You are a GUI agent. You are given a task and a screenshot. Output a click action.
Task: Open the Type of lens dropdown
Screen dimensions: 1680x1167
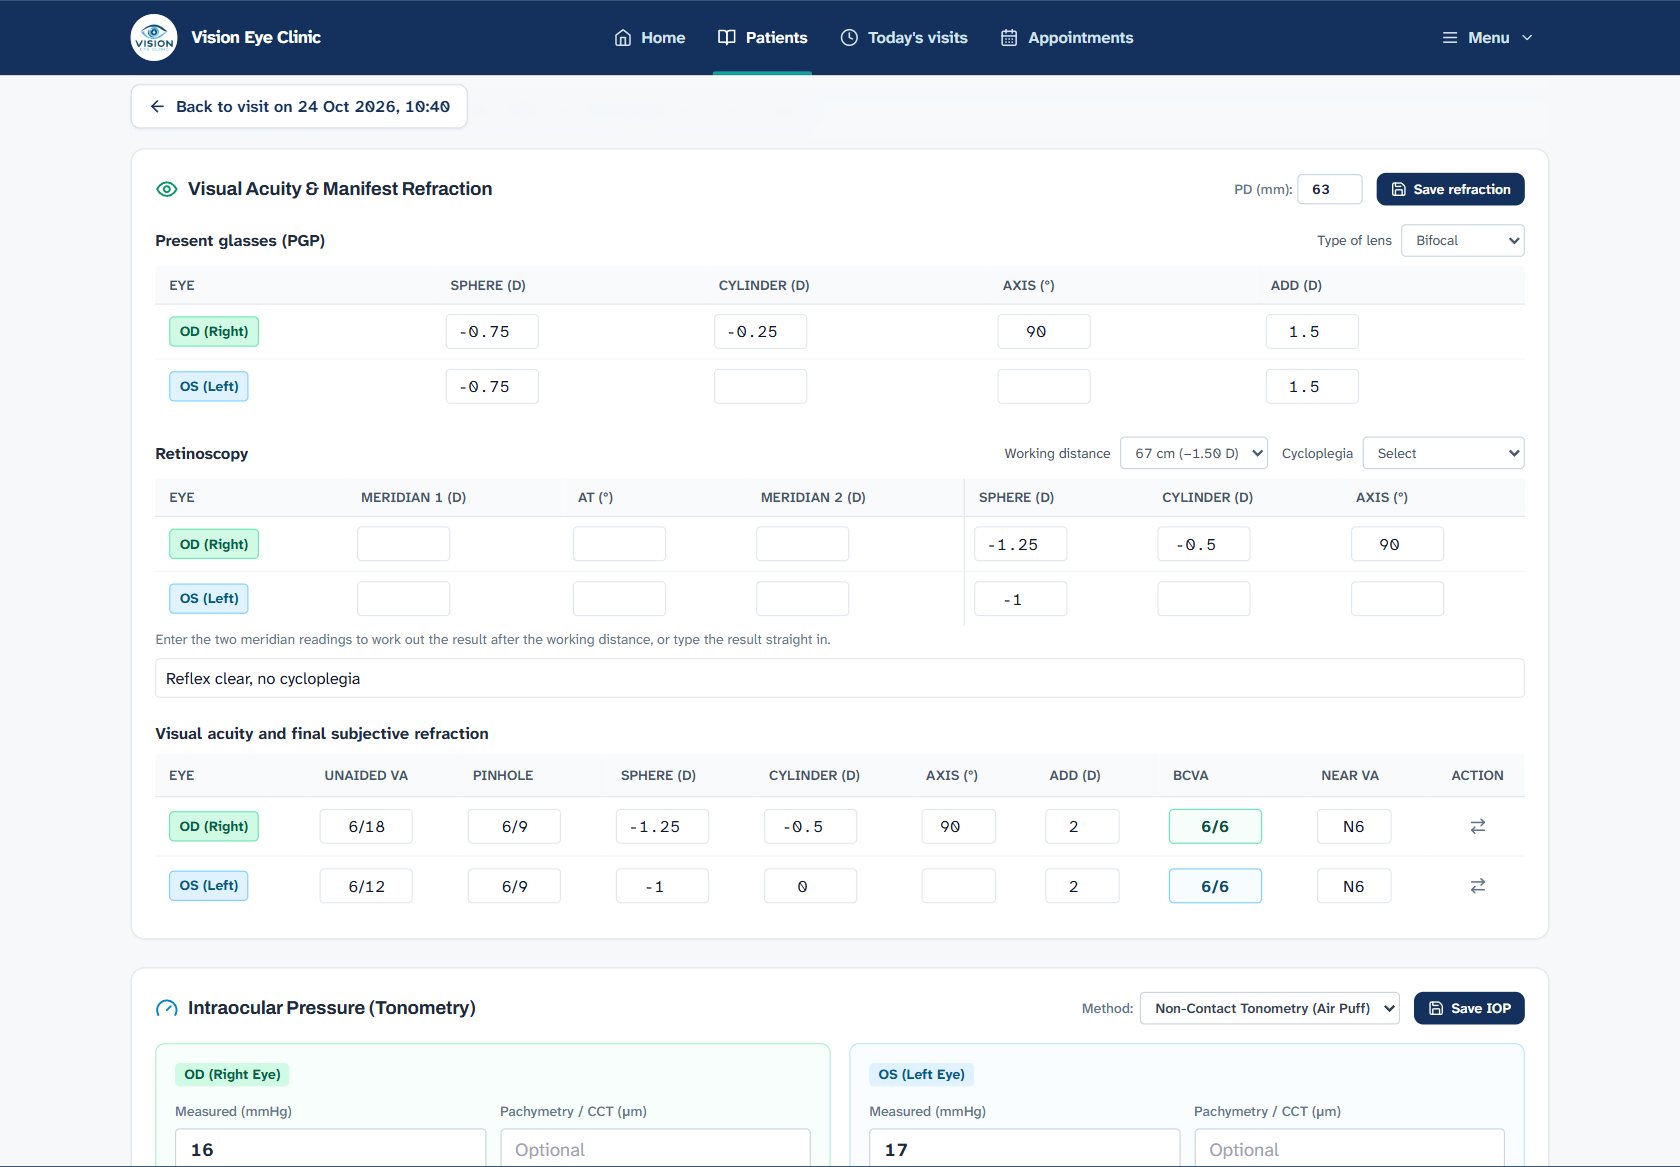pyautogui.click(x=1463, y=240)
